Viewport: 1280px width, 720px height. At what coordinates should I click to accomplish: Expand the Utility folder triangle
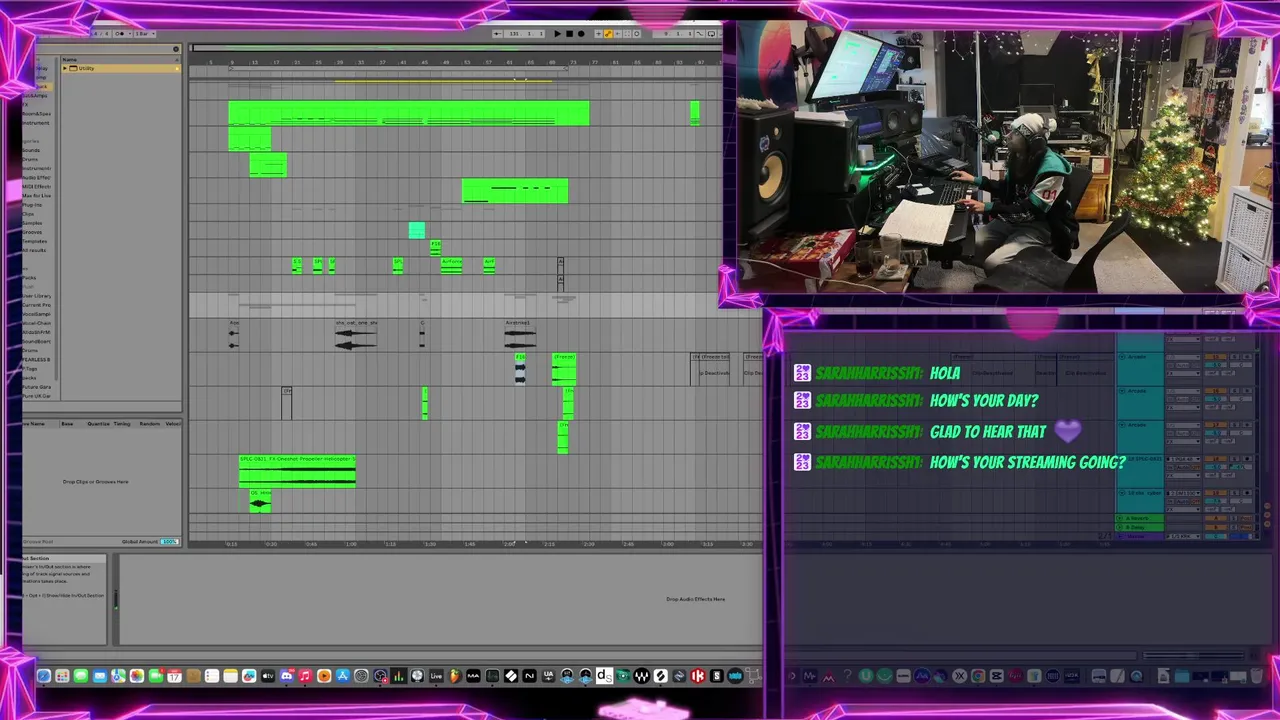pos(65,68)
